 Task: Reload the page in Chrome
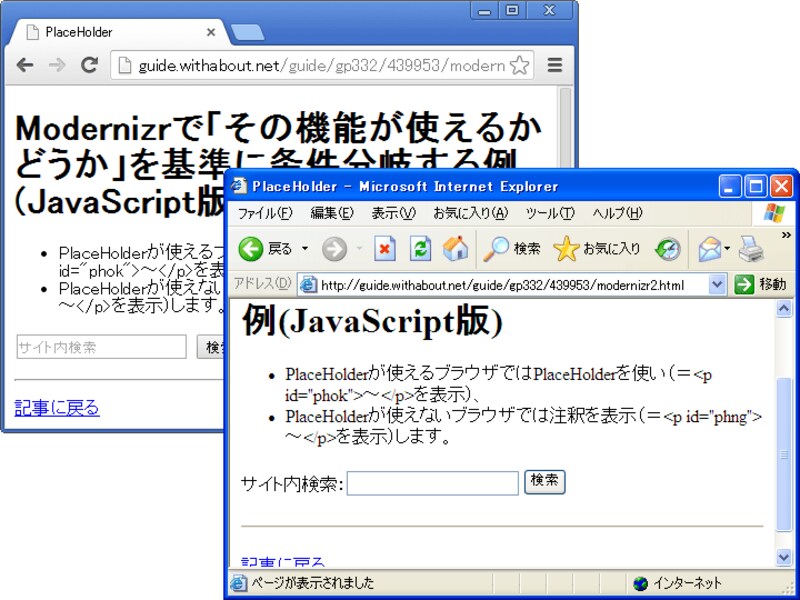pyautogui.click(x=89, y=63)
